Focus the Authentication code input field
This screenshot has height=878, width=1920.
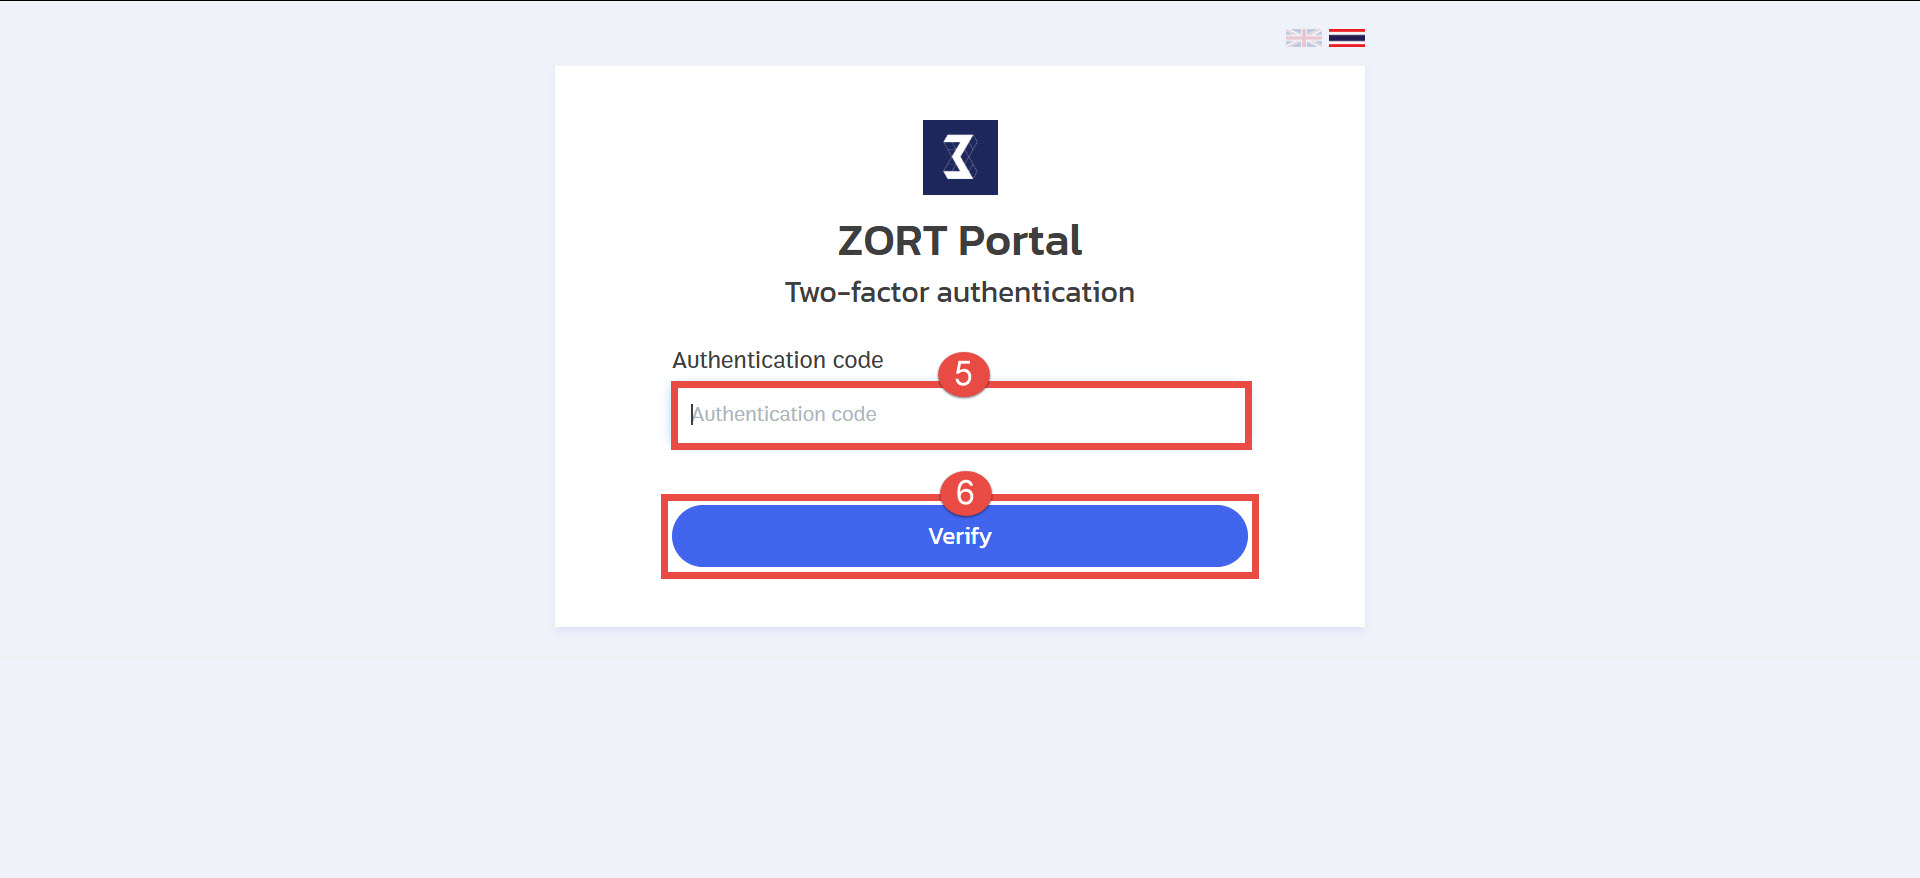(x=961, y=415)
